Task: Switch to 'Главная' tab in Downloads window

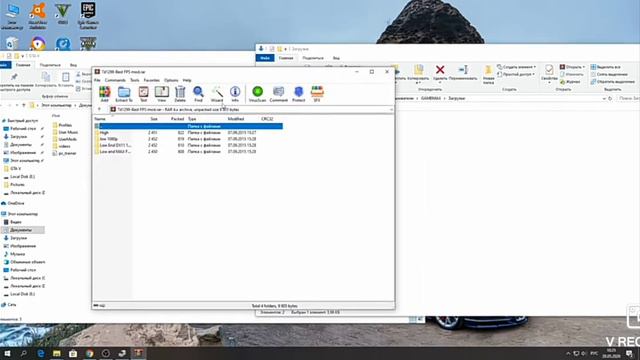Action: click(x=286, y=58)
